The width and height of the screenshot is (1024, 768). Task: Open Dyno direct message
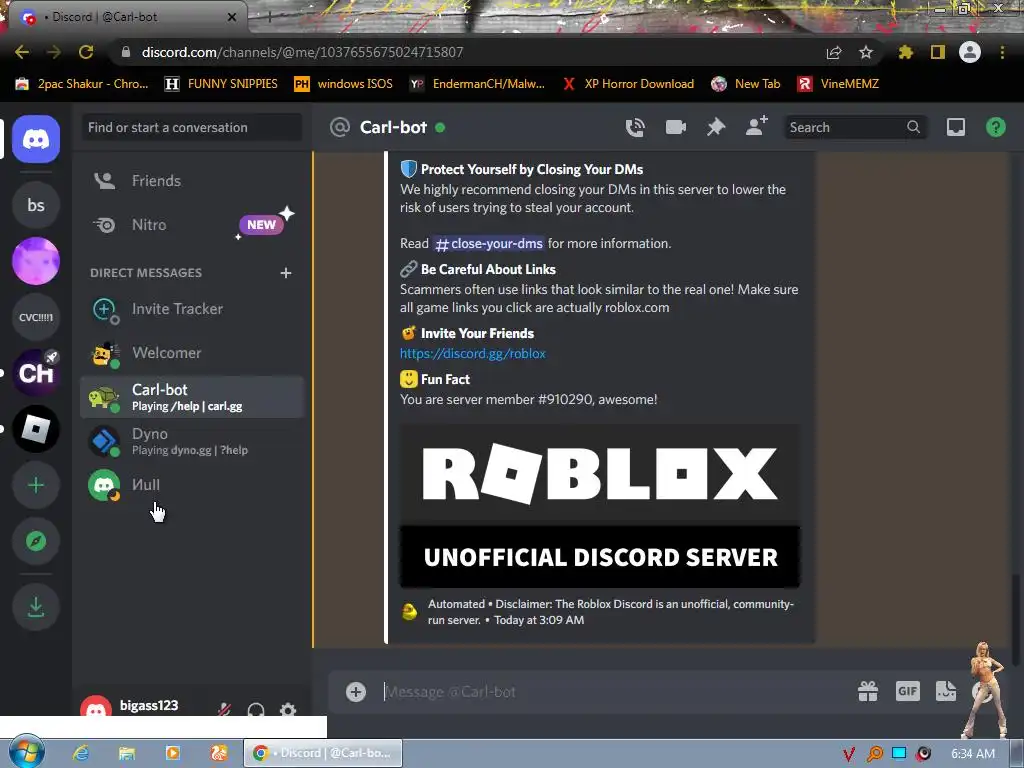click(191, 441)
